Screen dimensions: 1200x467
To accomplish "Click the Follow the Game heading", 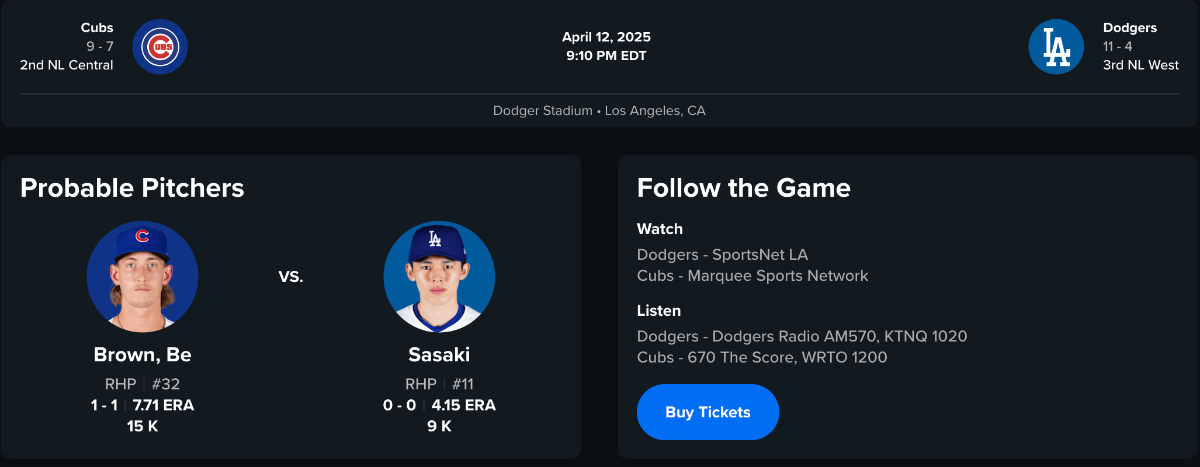I will point(743,188).
